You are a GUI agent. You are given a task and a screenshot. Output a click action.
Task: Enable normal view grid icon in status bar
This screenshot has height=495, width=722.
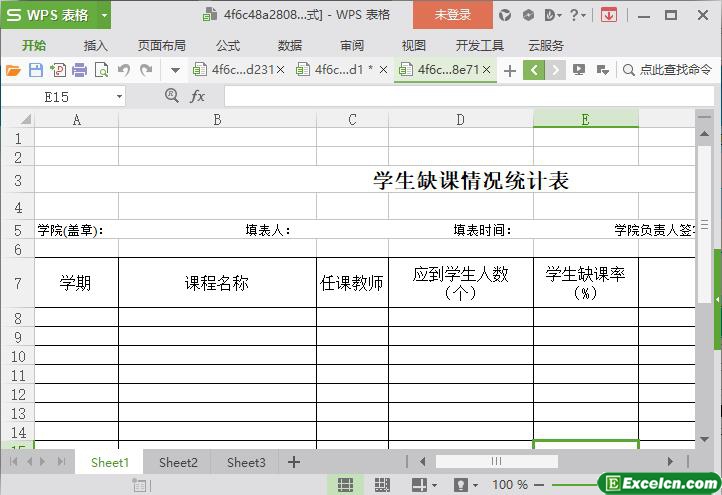coord(345,484)
